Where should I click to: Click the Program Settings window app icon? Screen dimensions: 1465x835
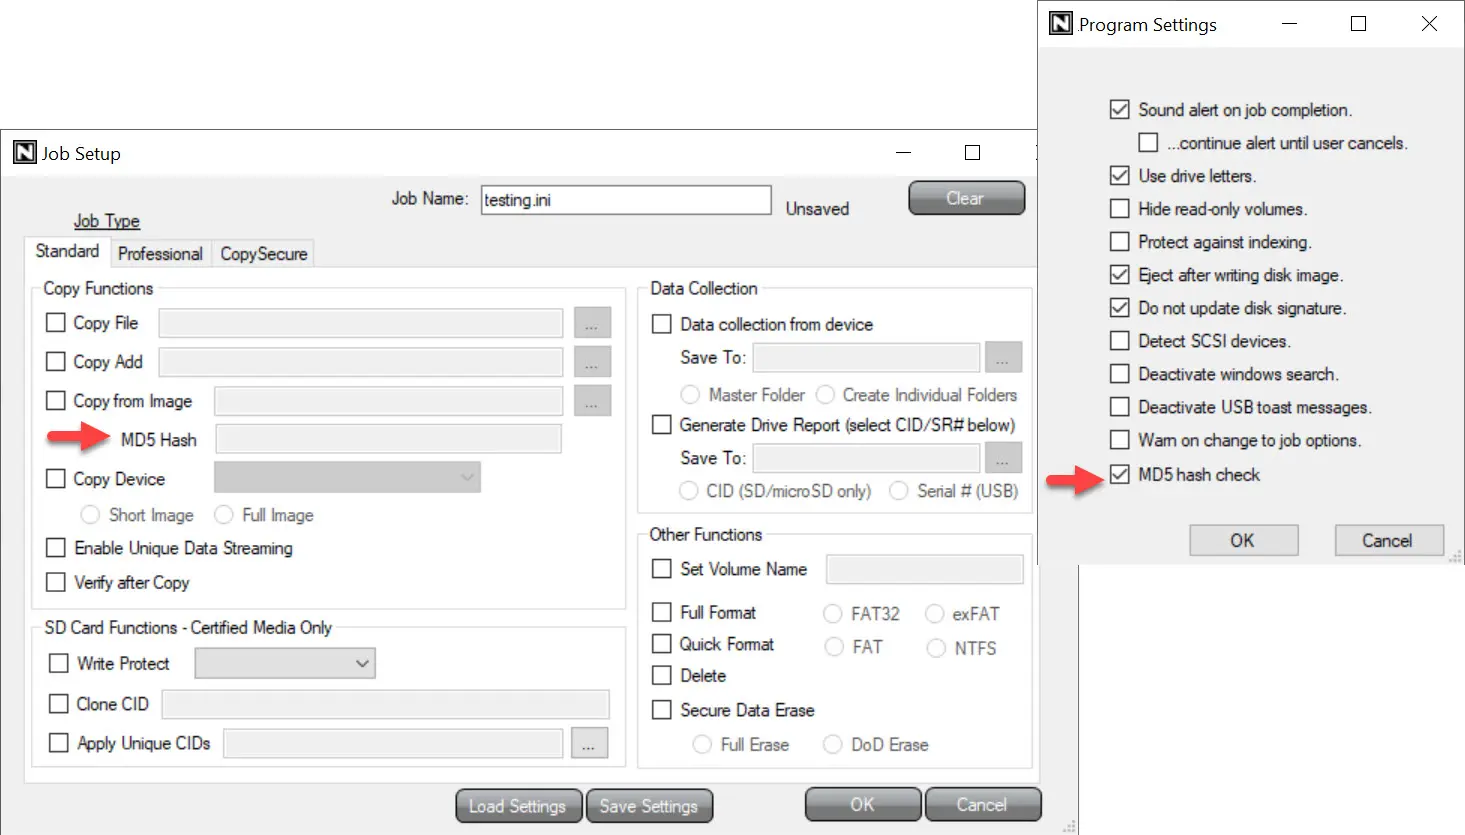1060,24
